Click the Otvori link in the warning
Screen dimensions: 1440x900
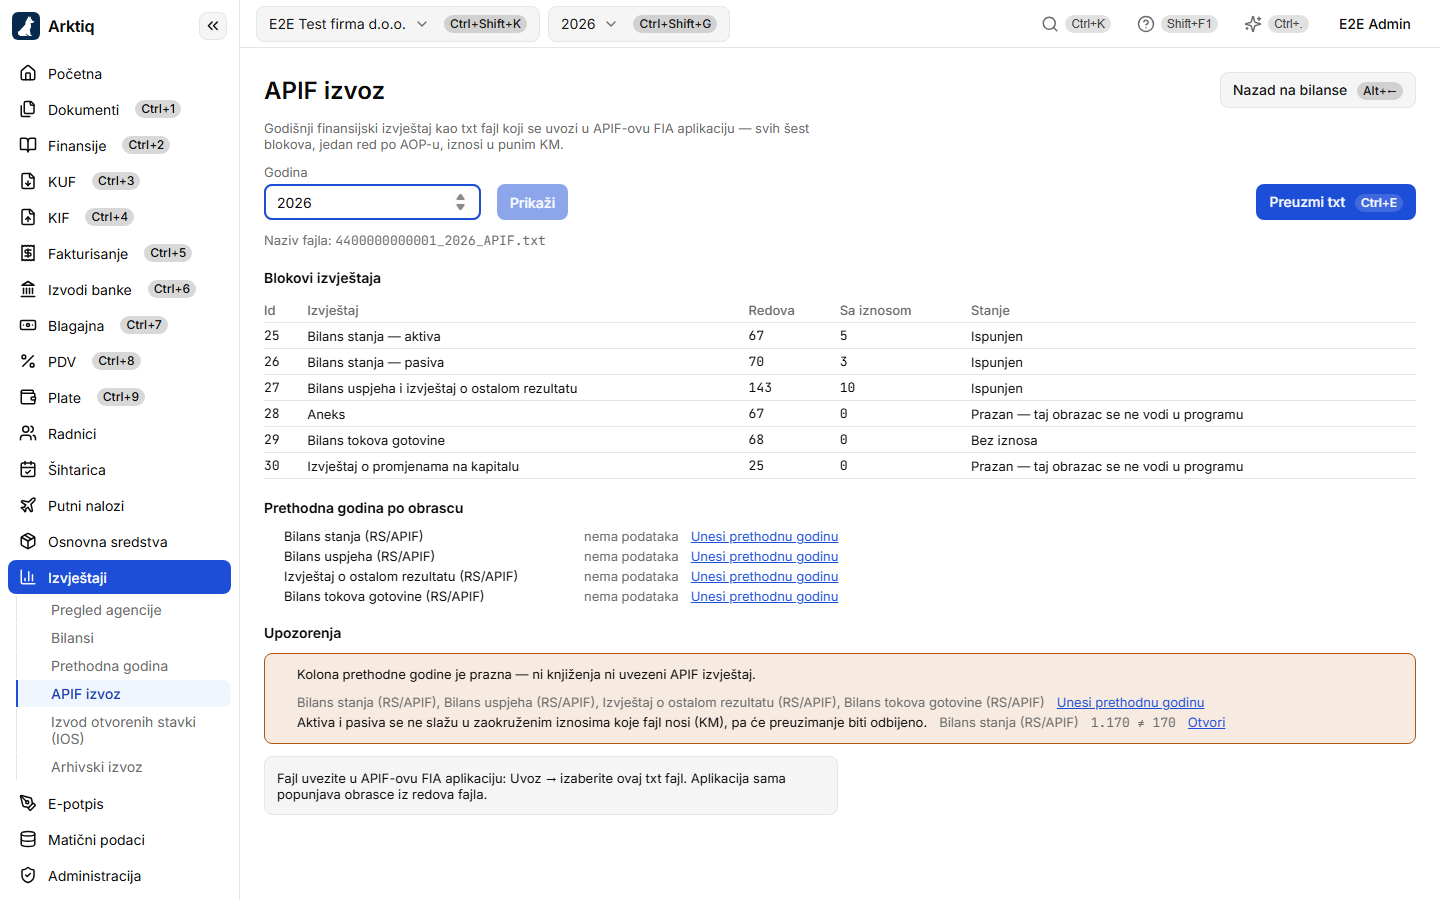tap(1206, 723)
